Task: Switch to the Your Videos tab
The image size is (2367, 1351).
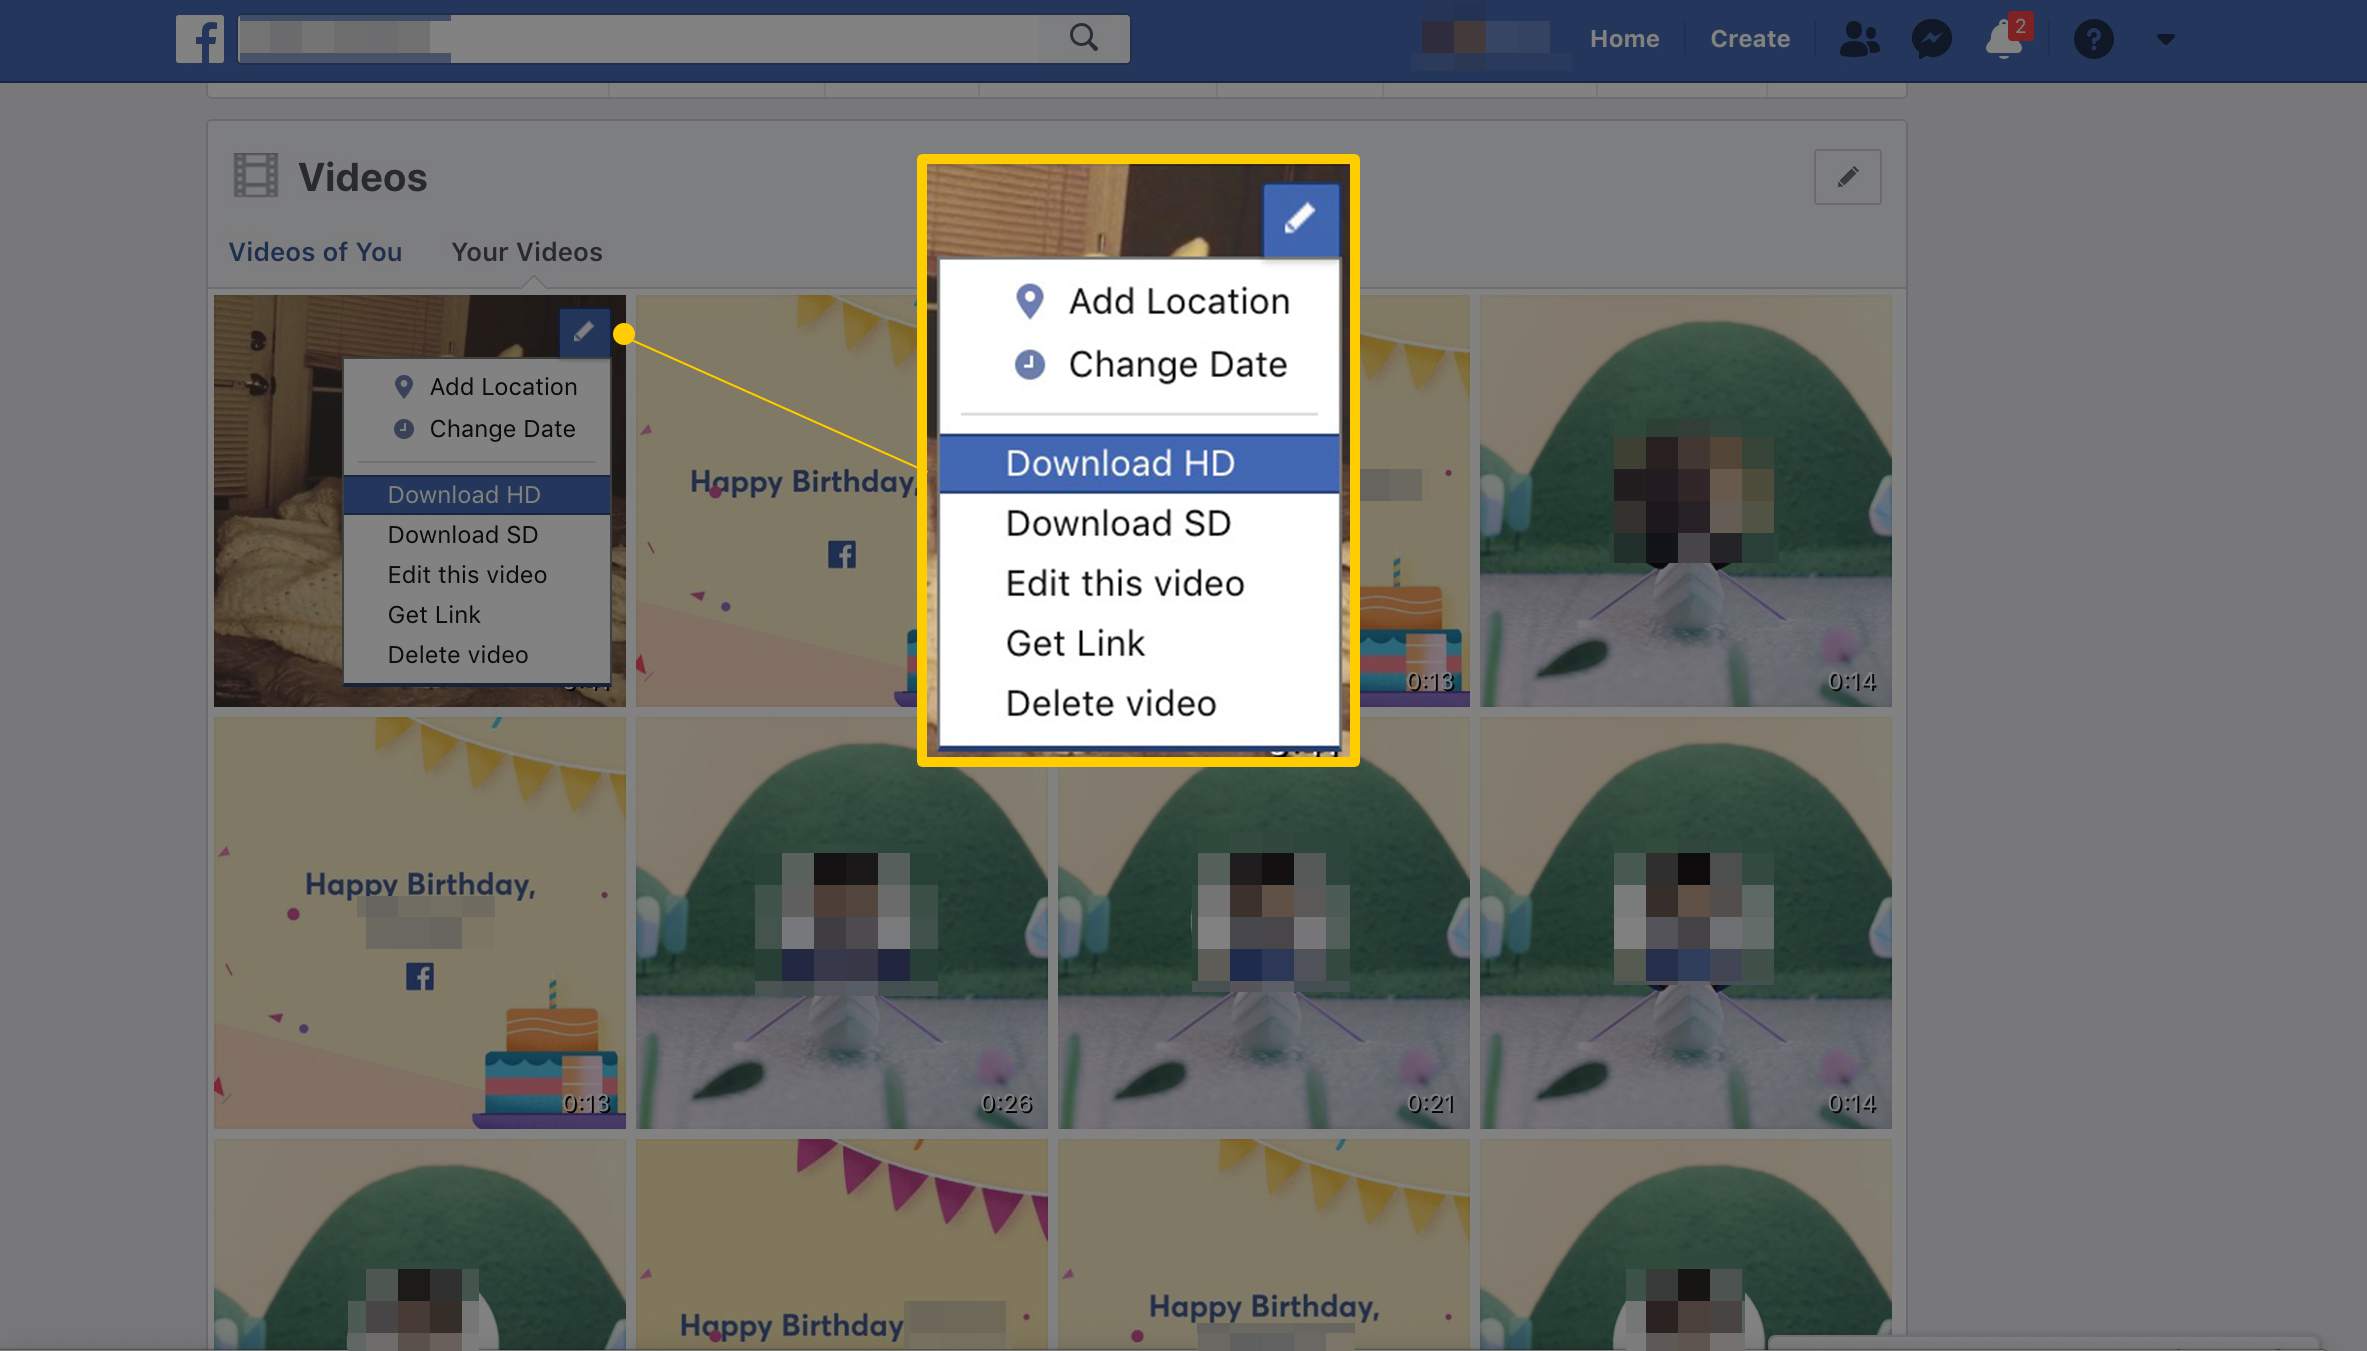Action: pos(525,252)
